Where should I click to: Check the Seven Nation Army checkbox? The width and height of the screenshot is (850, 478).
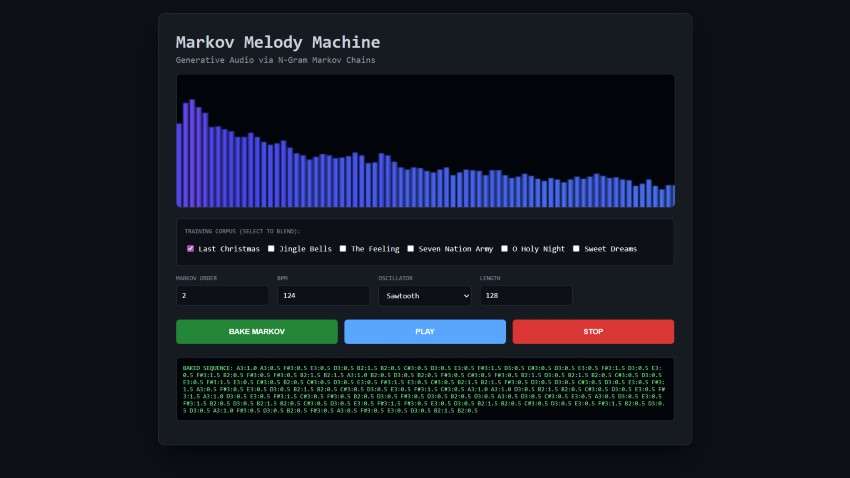[410, 248]
